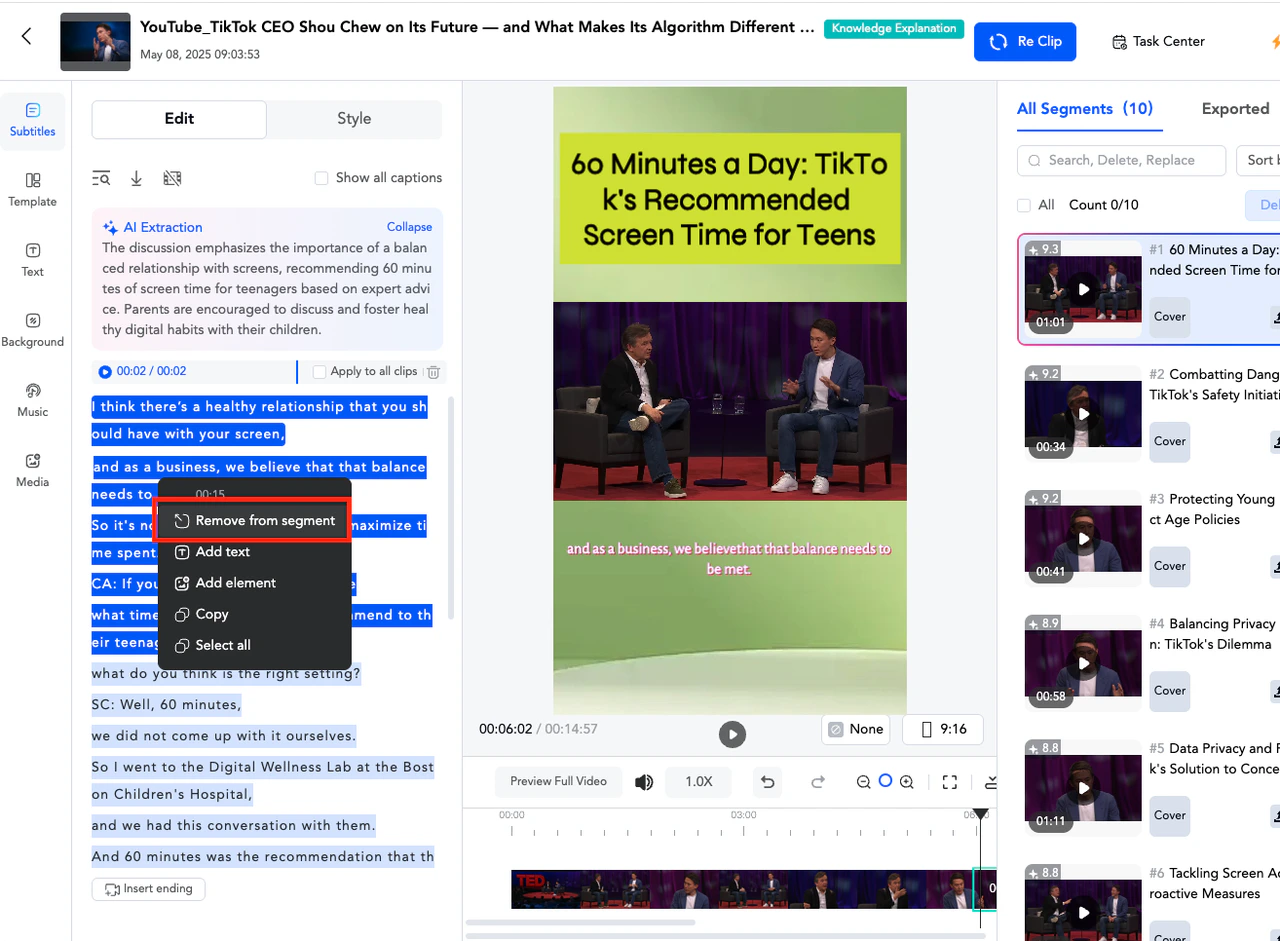Image resolution: width=1280 pixels, height=941 pixels.
Task: Open the Media sidebar panel
Action: click(x=33, y=470)
